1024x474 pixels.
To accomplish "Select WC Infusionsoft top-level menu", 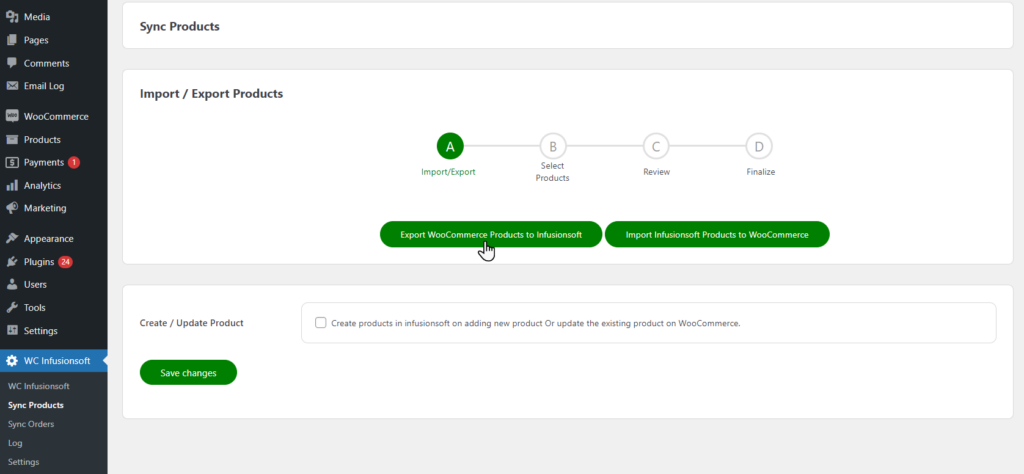I will click(54, 361).
